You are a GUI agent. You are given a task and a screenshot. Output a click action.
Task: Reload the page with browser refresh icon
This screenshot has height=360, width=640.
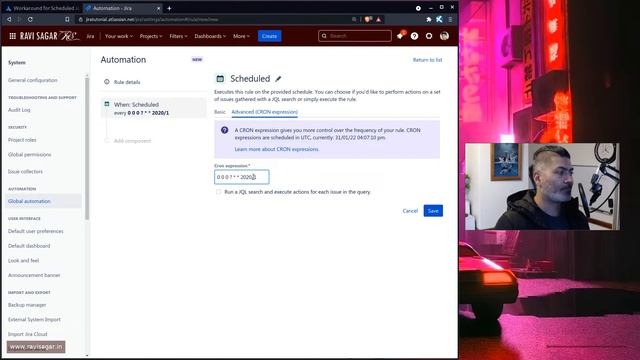[x=30, y=19]
